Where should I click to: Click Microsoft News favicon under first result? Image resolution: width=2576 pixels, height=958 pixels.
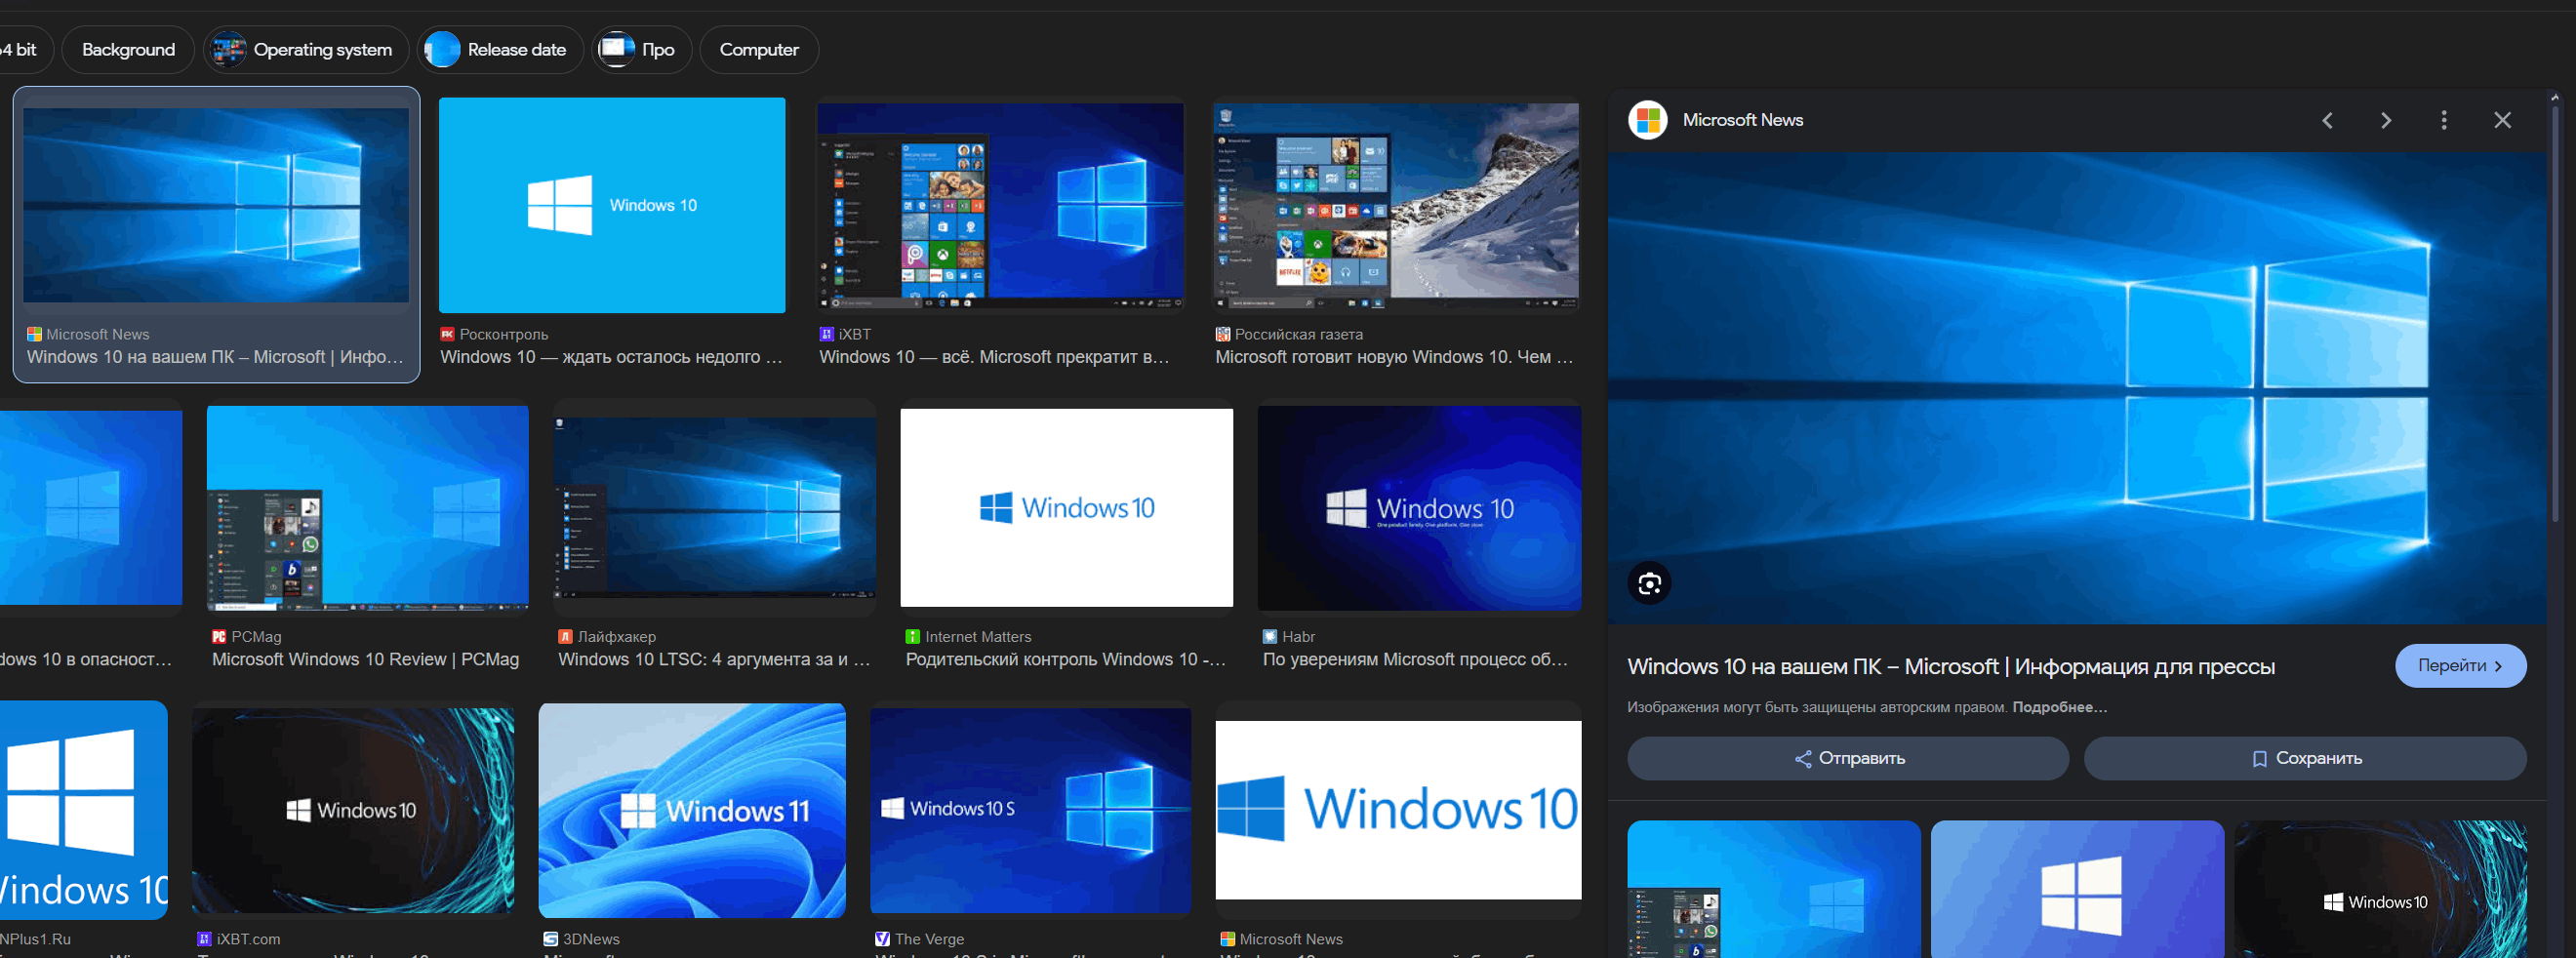34,334
